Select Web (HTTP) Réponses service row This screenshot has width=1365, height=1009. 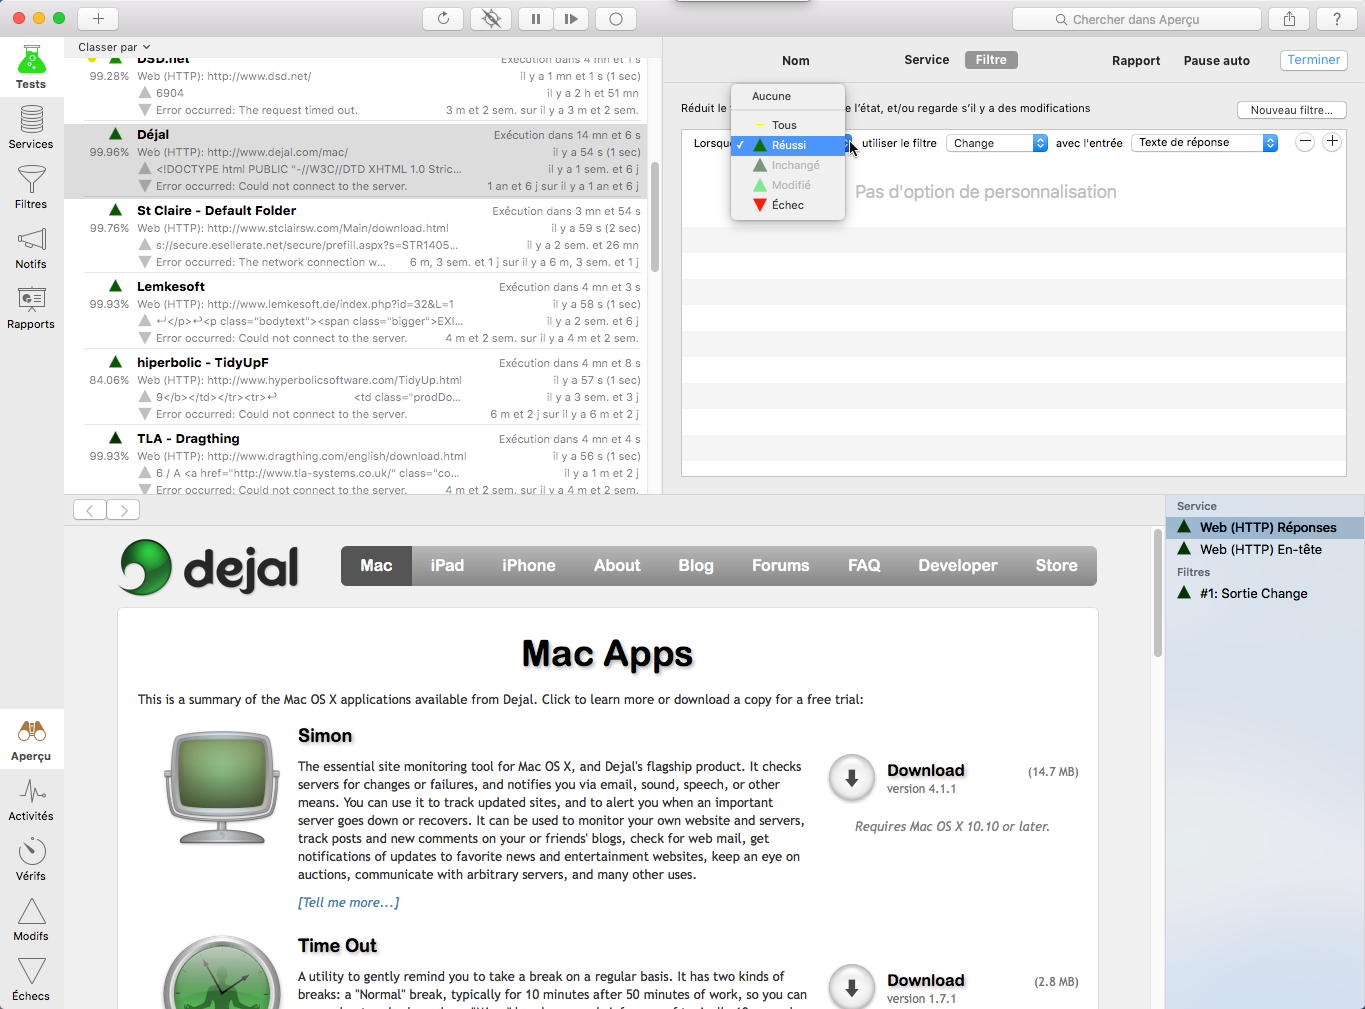point(1265,527)
